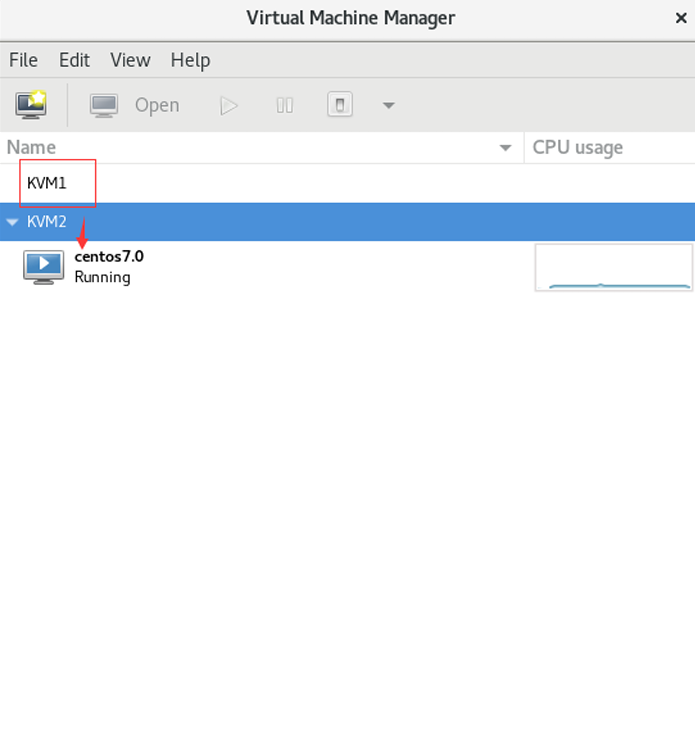Close the Virtual Machine Manager window

(681, 18)
